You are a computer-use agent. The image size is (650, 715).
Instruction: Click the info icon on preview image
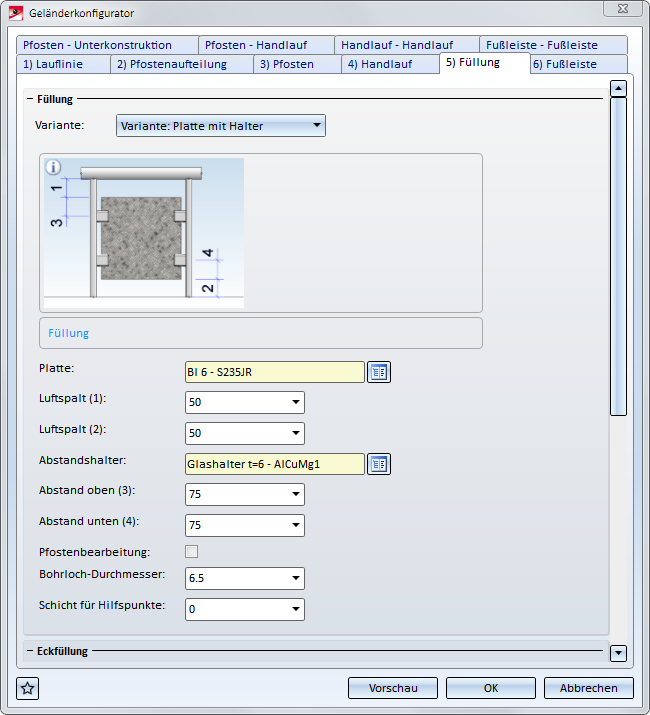click(54, 168)
